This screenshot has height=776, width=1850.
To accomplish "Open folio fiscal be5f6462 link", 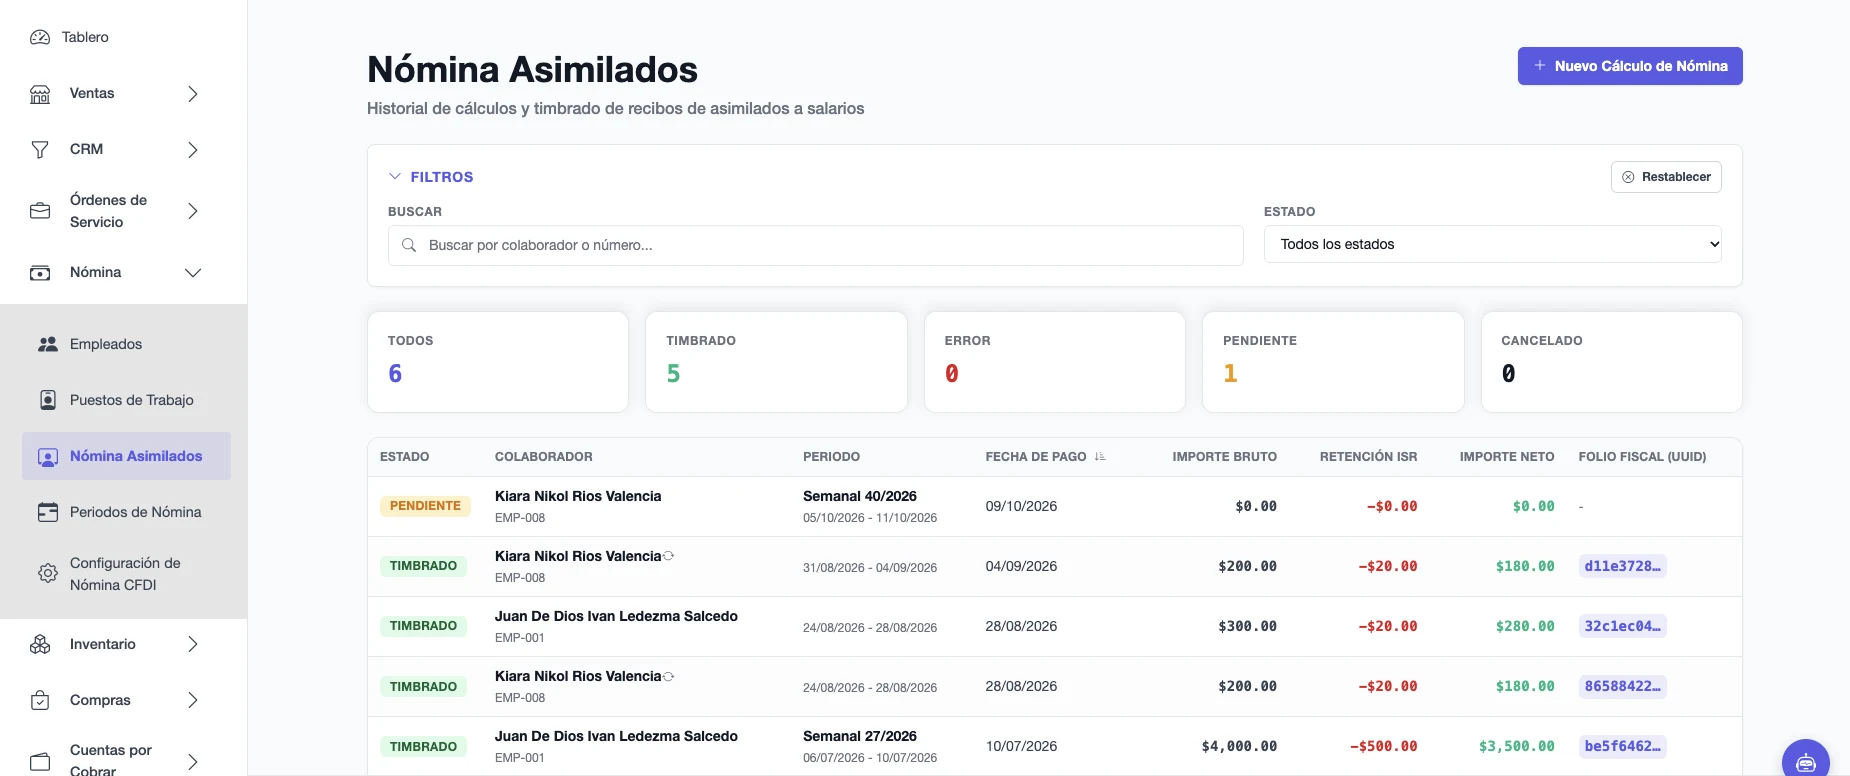I will pyautogui.click(x=1622, y=746).
